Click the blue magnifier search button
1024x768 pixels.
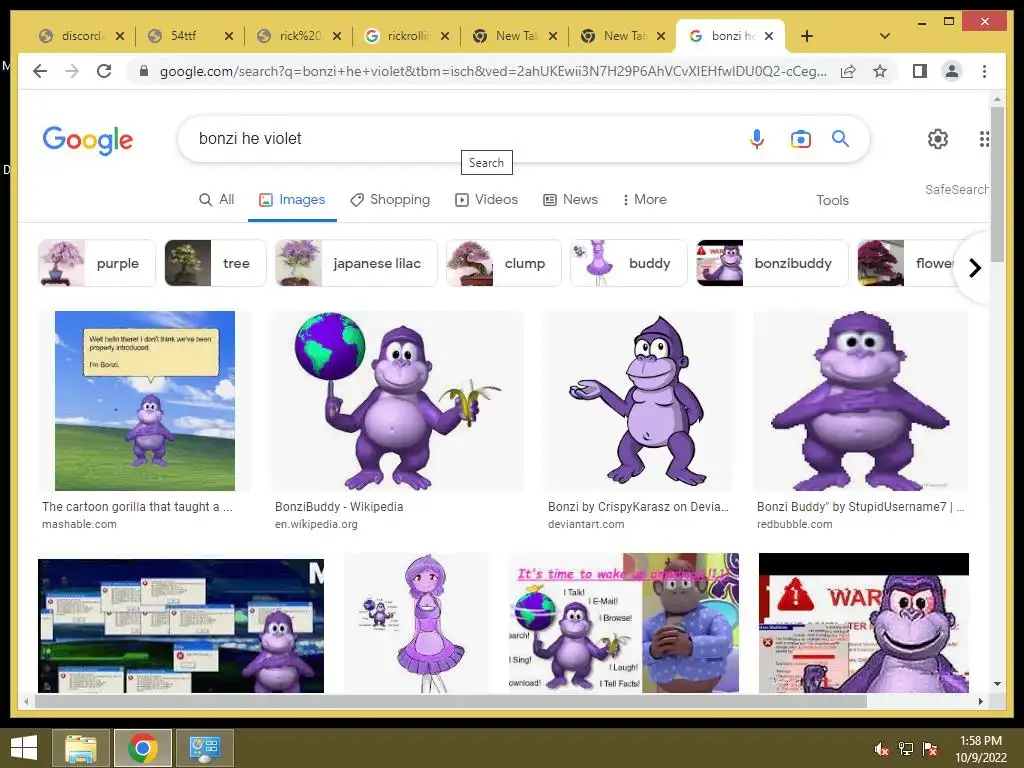[840, 138]
